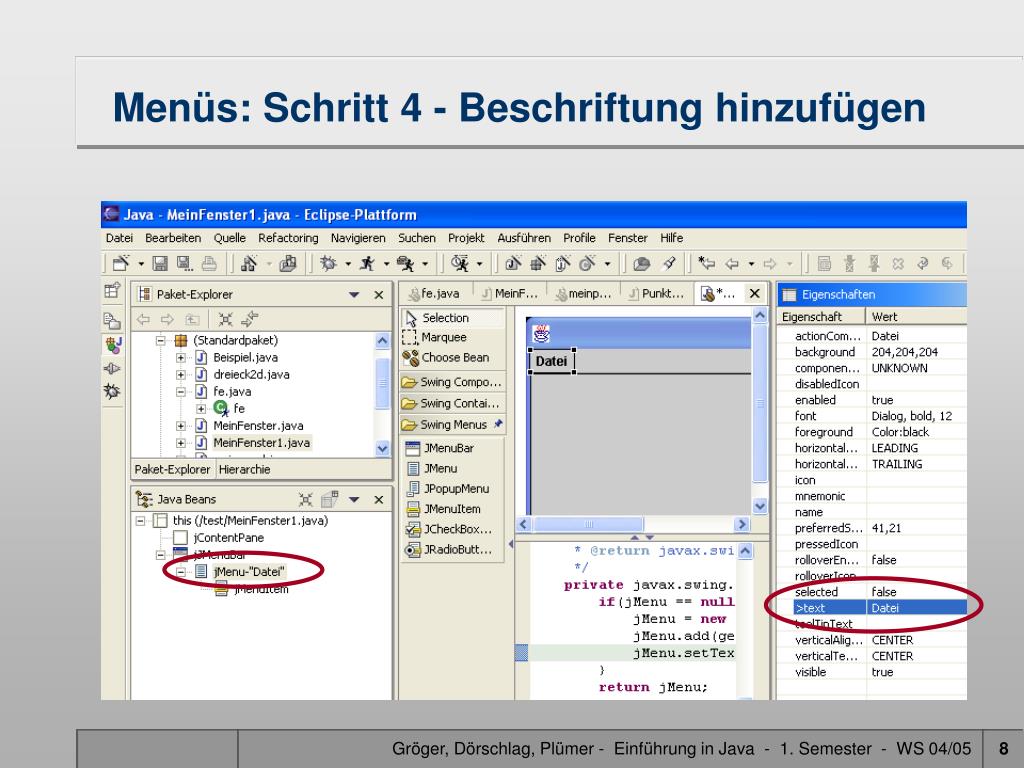Screen dimensions: 1024x768
Task: Click the Debug bug toolbar icon
Action: (x=328, y=263)
